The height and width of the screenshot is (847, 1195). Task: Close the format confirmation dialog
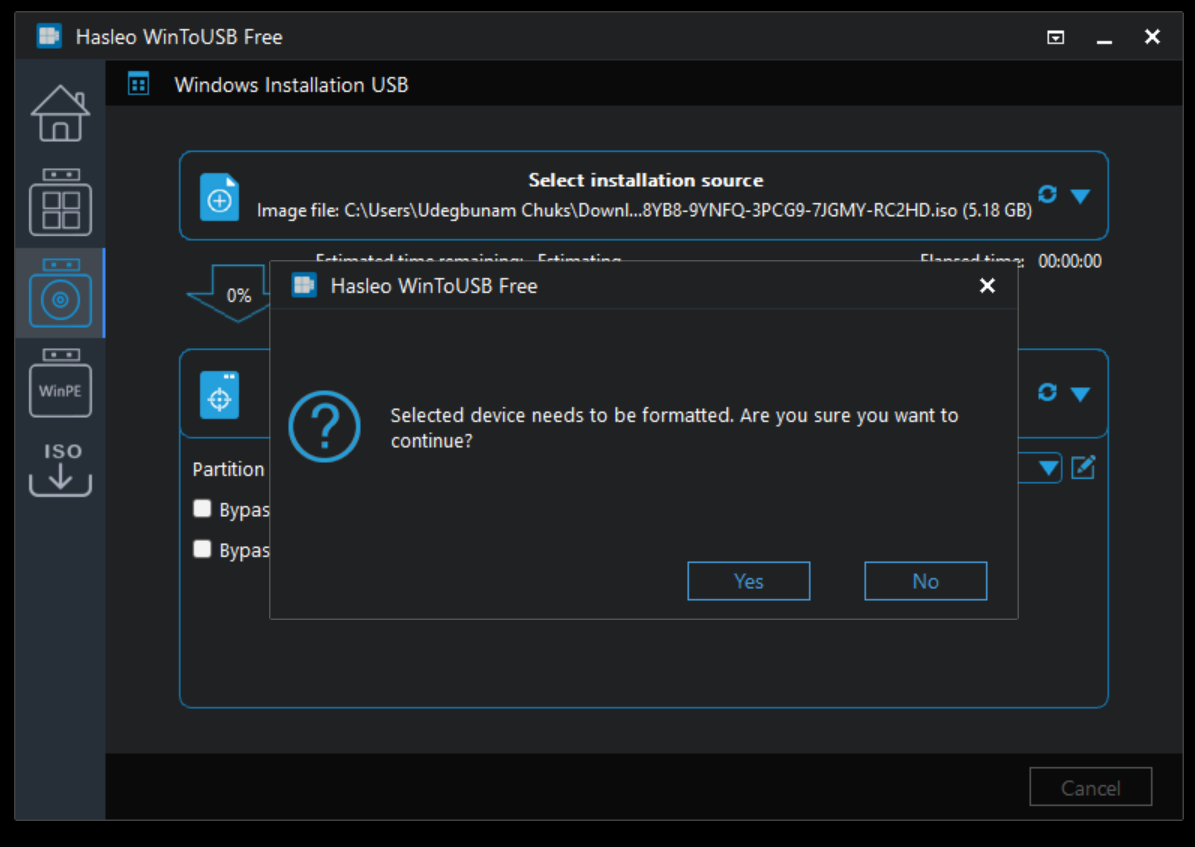(987, 285)
